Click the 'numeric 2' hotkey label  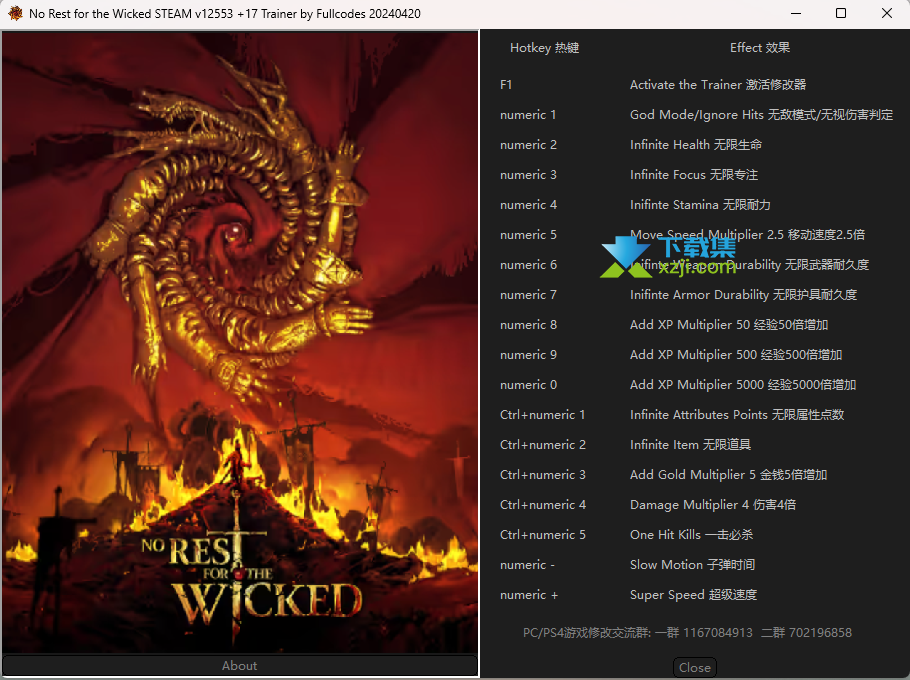[x=528, y=144]
